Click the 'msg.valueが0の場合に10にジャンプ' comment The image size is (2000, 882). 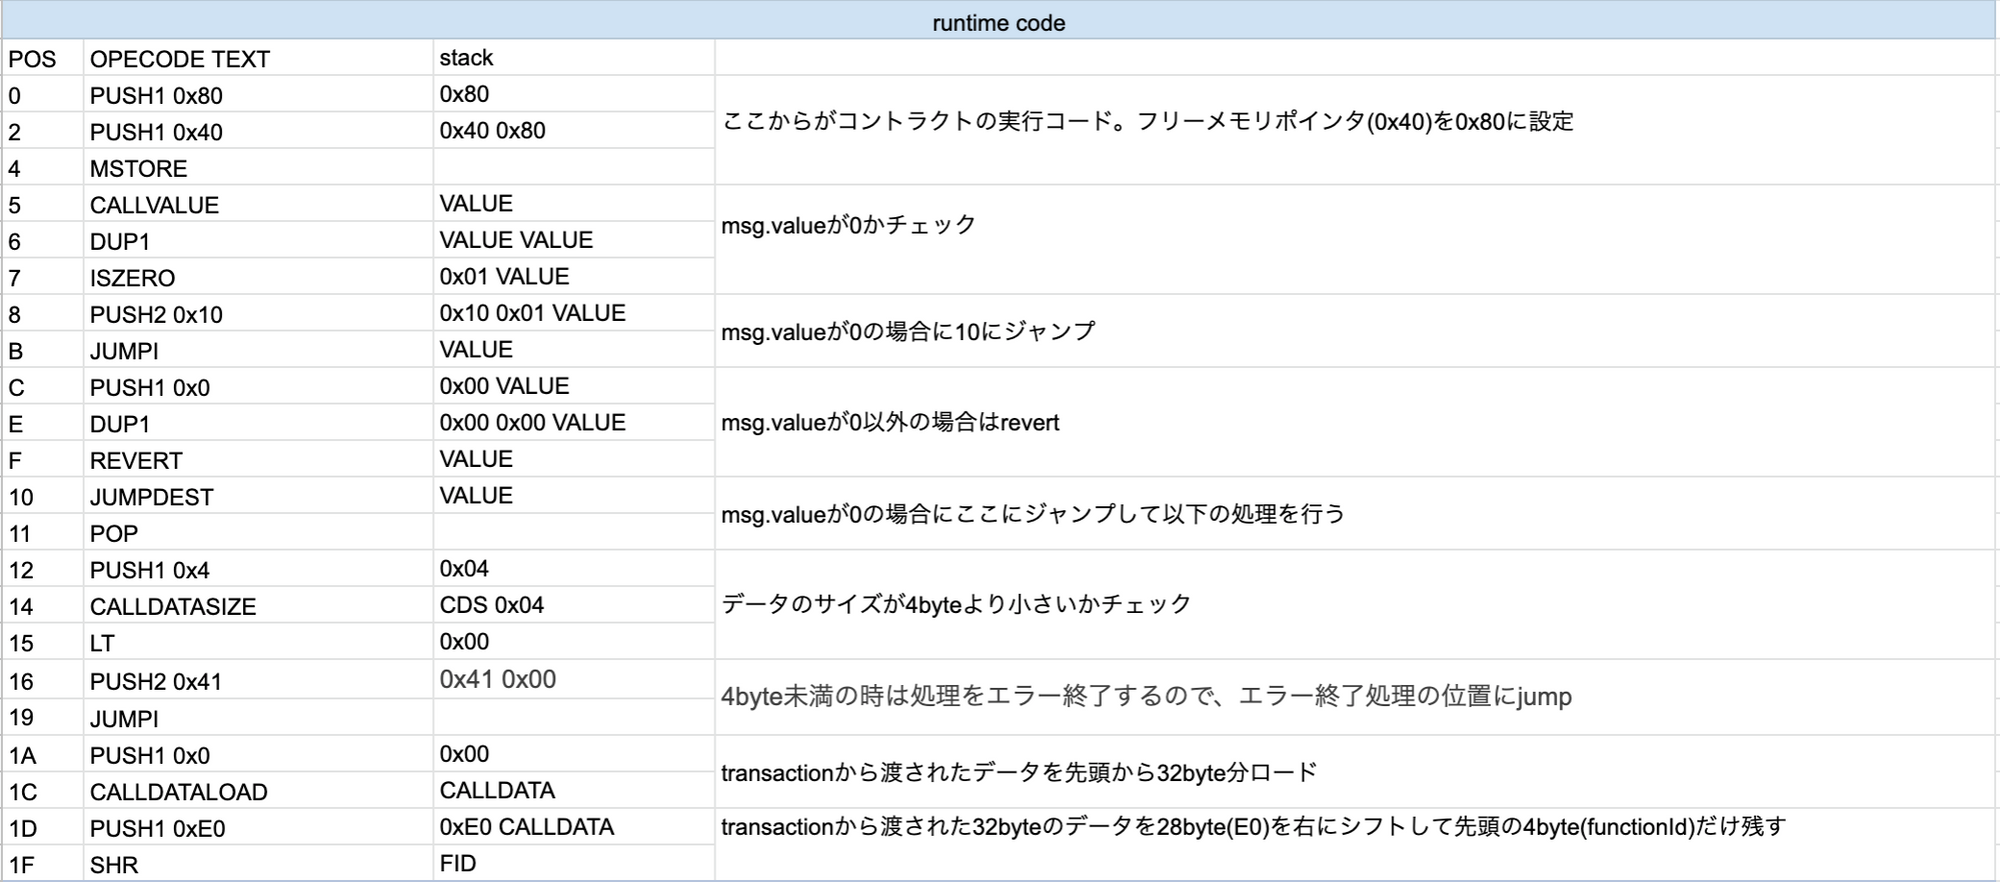[x=1355, y=331]
